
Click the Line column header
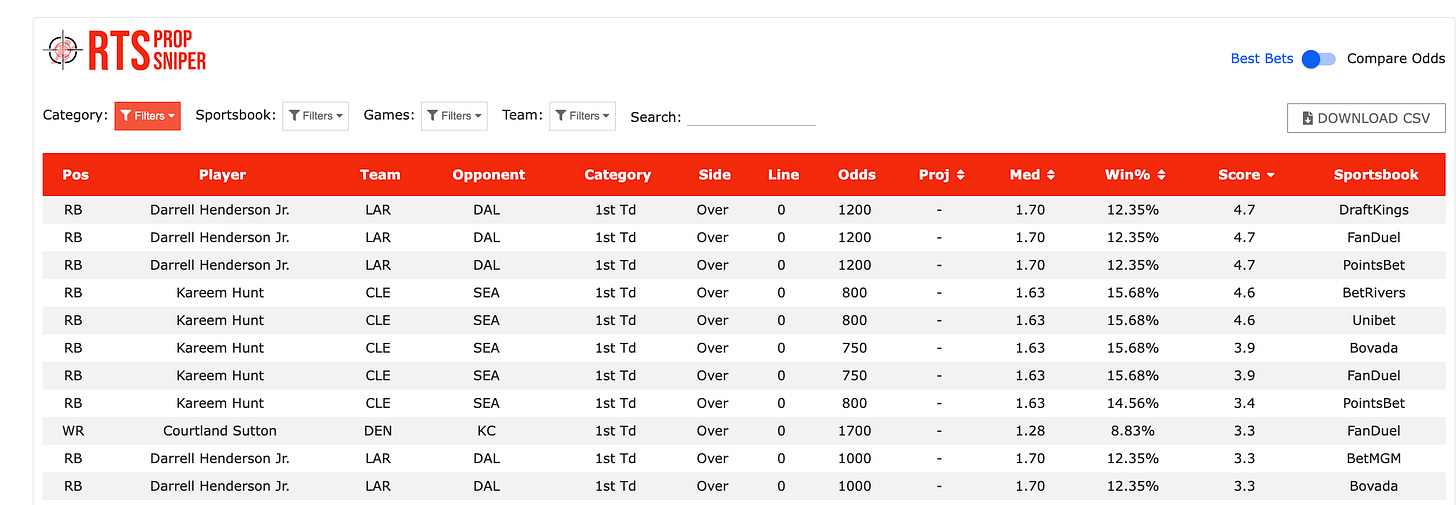tap(783, 175)
